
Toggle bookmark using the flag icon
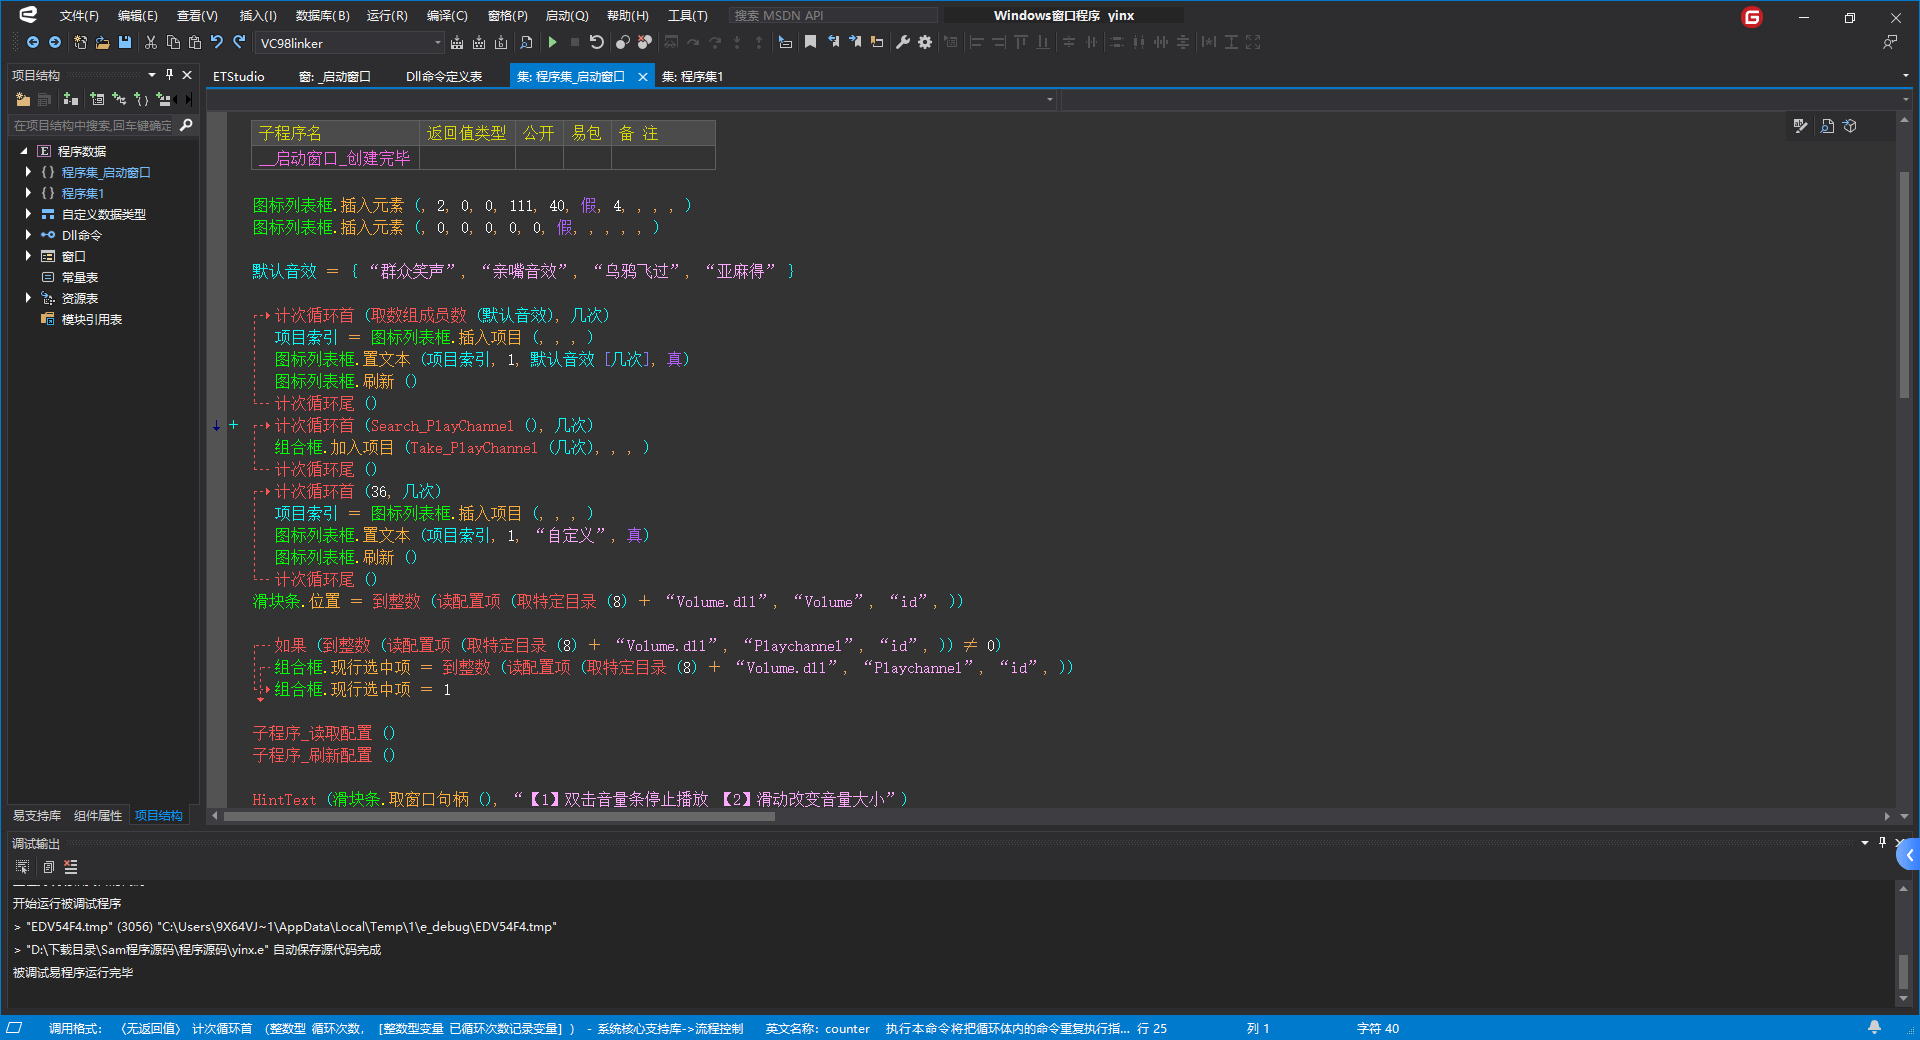pyautogui.click(x=811, y=42)
